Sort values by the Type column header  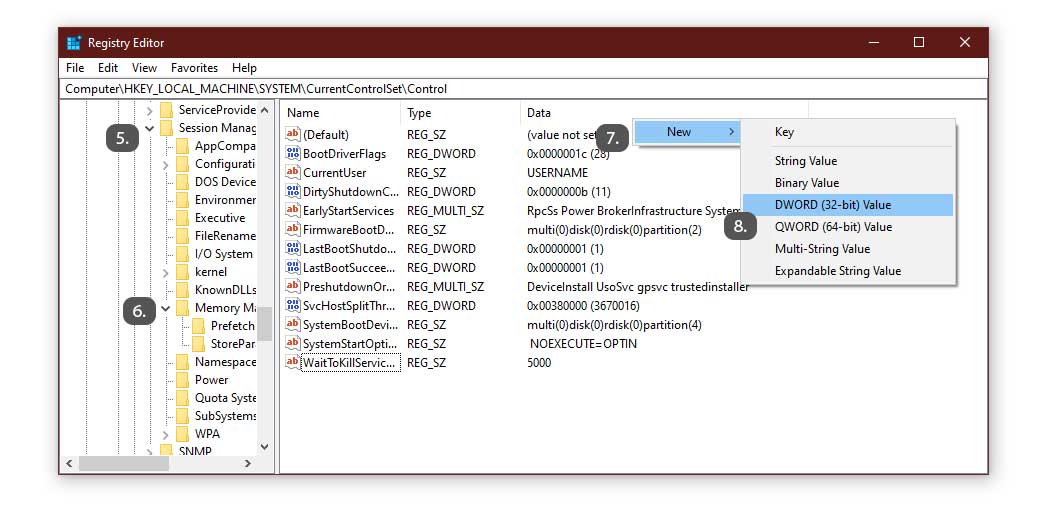[x=461, y=113]
